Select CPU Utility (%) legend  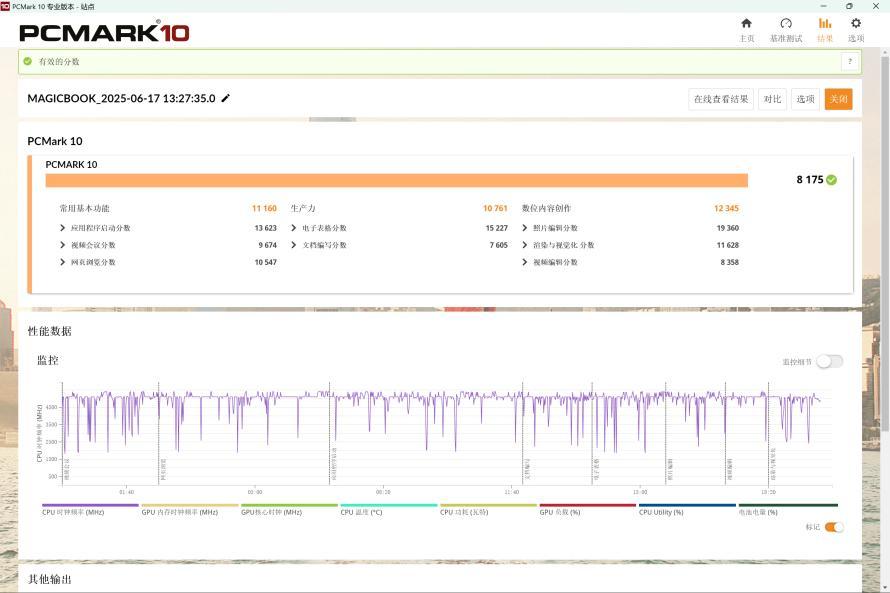(687, 509)
